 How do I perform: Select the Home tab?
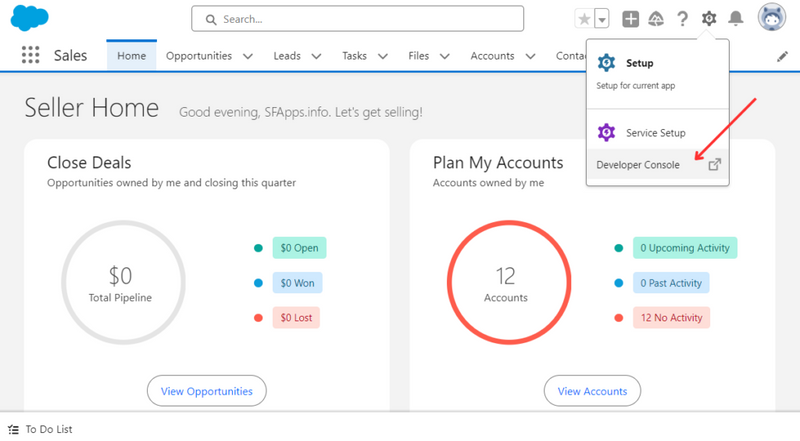tap(132, 56)
